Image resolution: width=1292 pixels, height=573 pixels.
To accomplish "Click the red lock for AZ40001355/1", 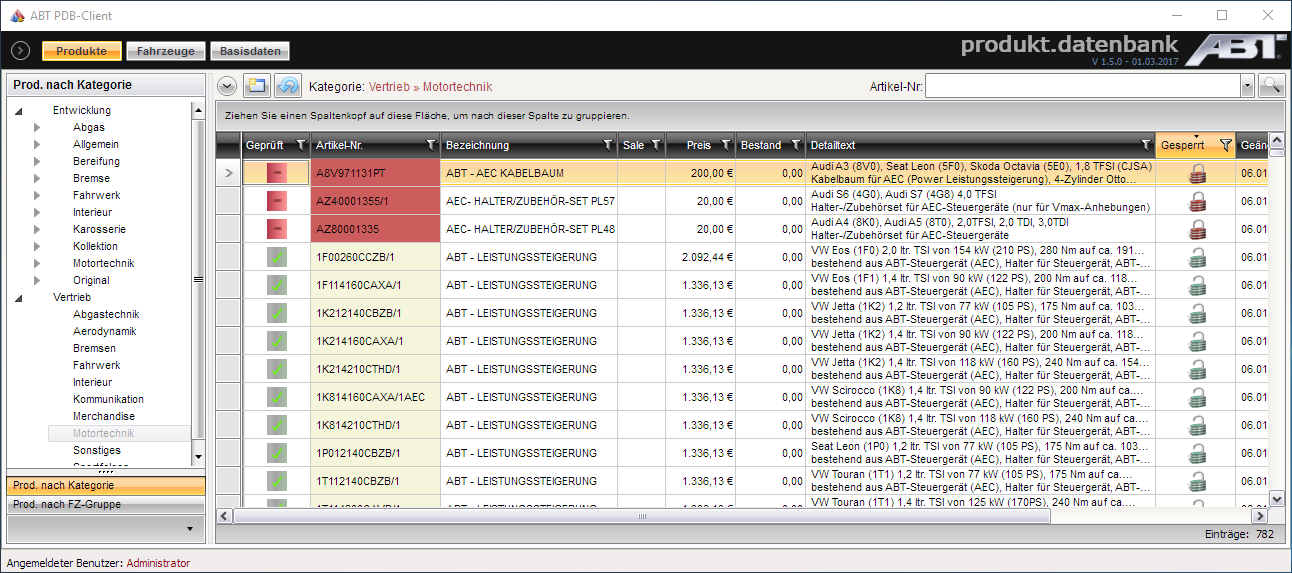I will click(x=1196, y=201).
